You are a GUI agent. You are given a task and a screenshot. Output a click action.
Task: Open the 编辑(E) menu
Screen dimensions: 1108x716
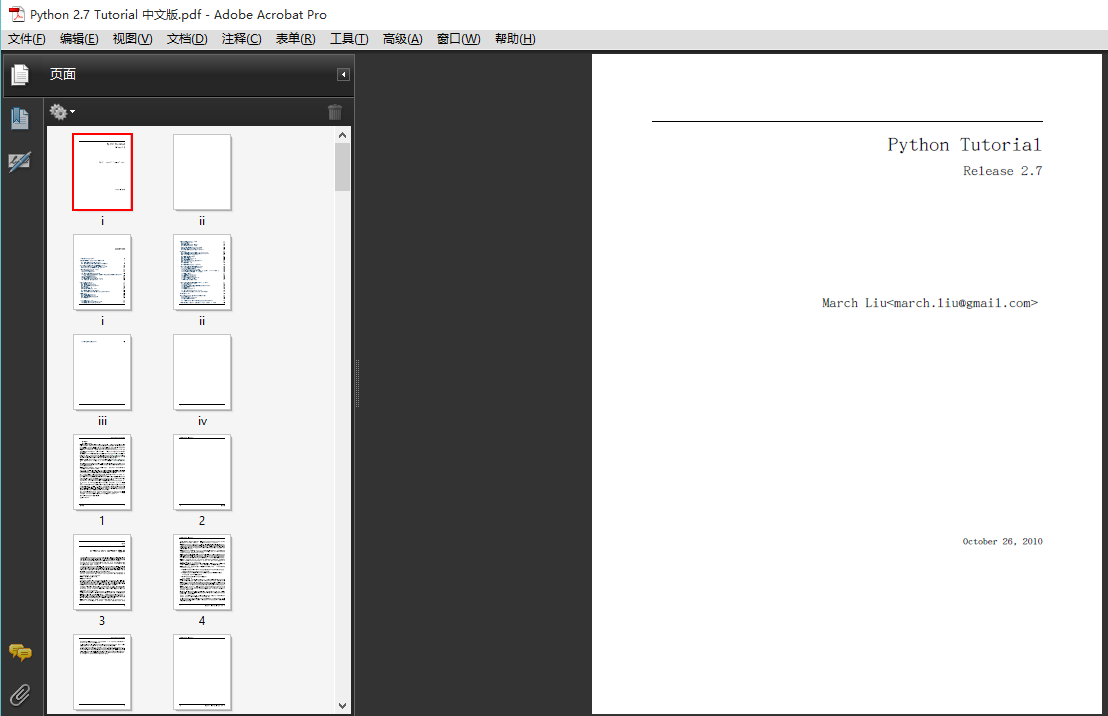tap(79, 39)
